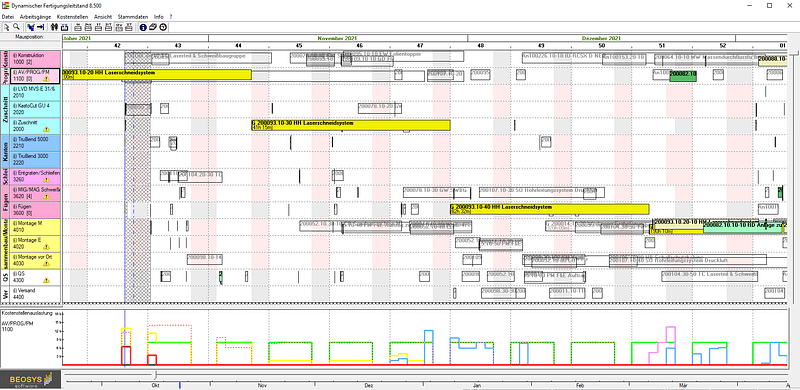Click Mär on the bottom overview timeline

click(684, 385)
